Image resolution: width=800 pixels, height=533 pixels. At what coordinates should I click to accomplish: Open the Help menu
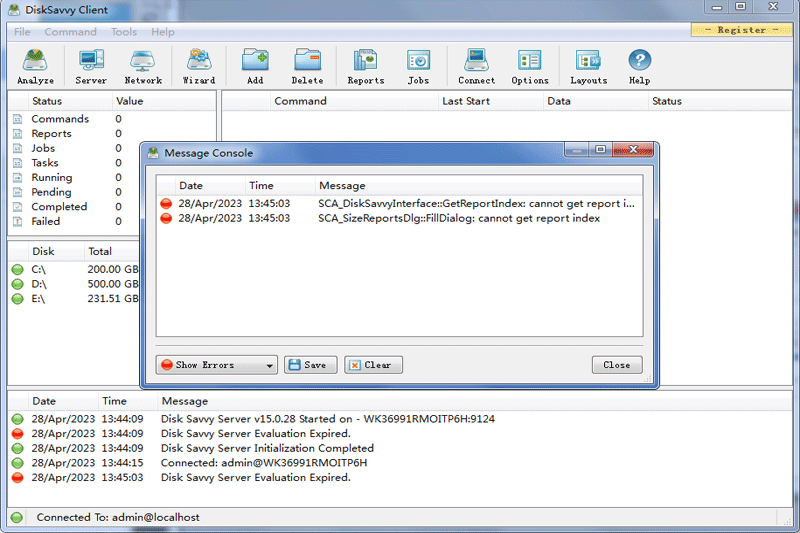click(163, 32)
